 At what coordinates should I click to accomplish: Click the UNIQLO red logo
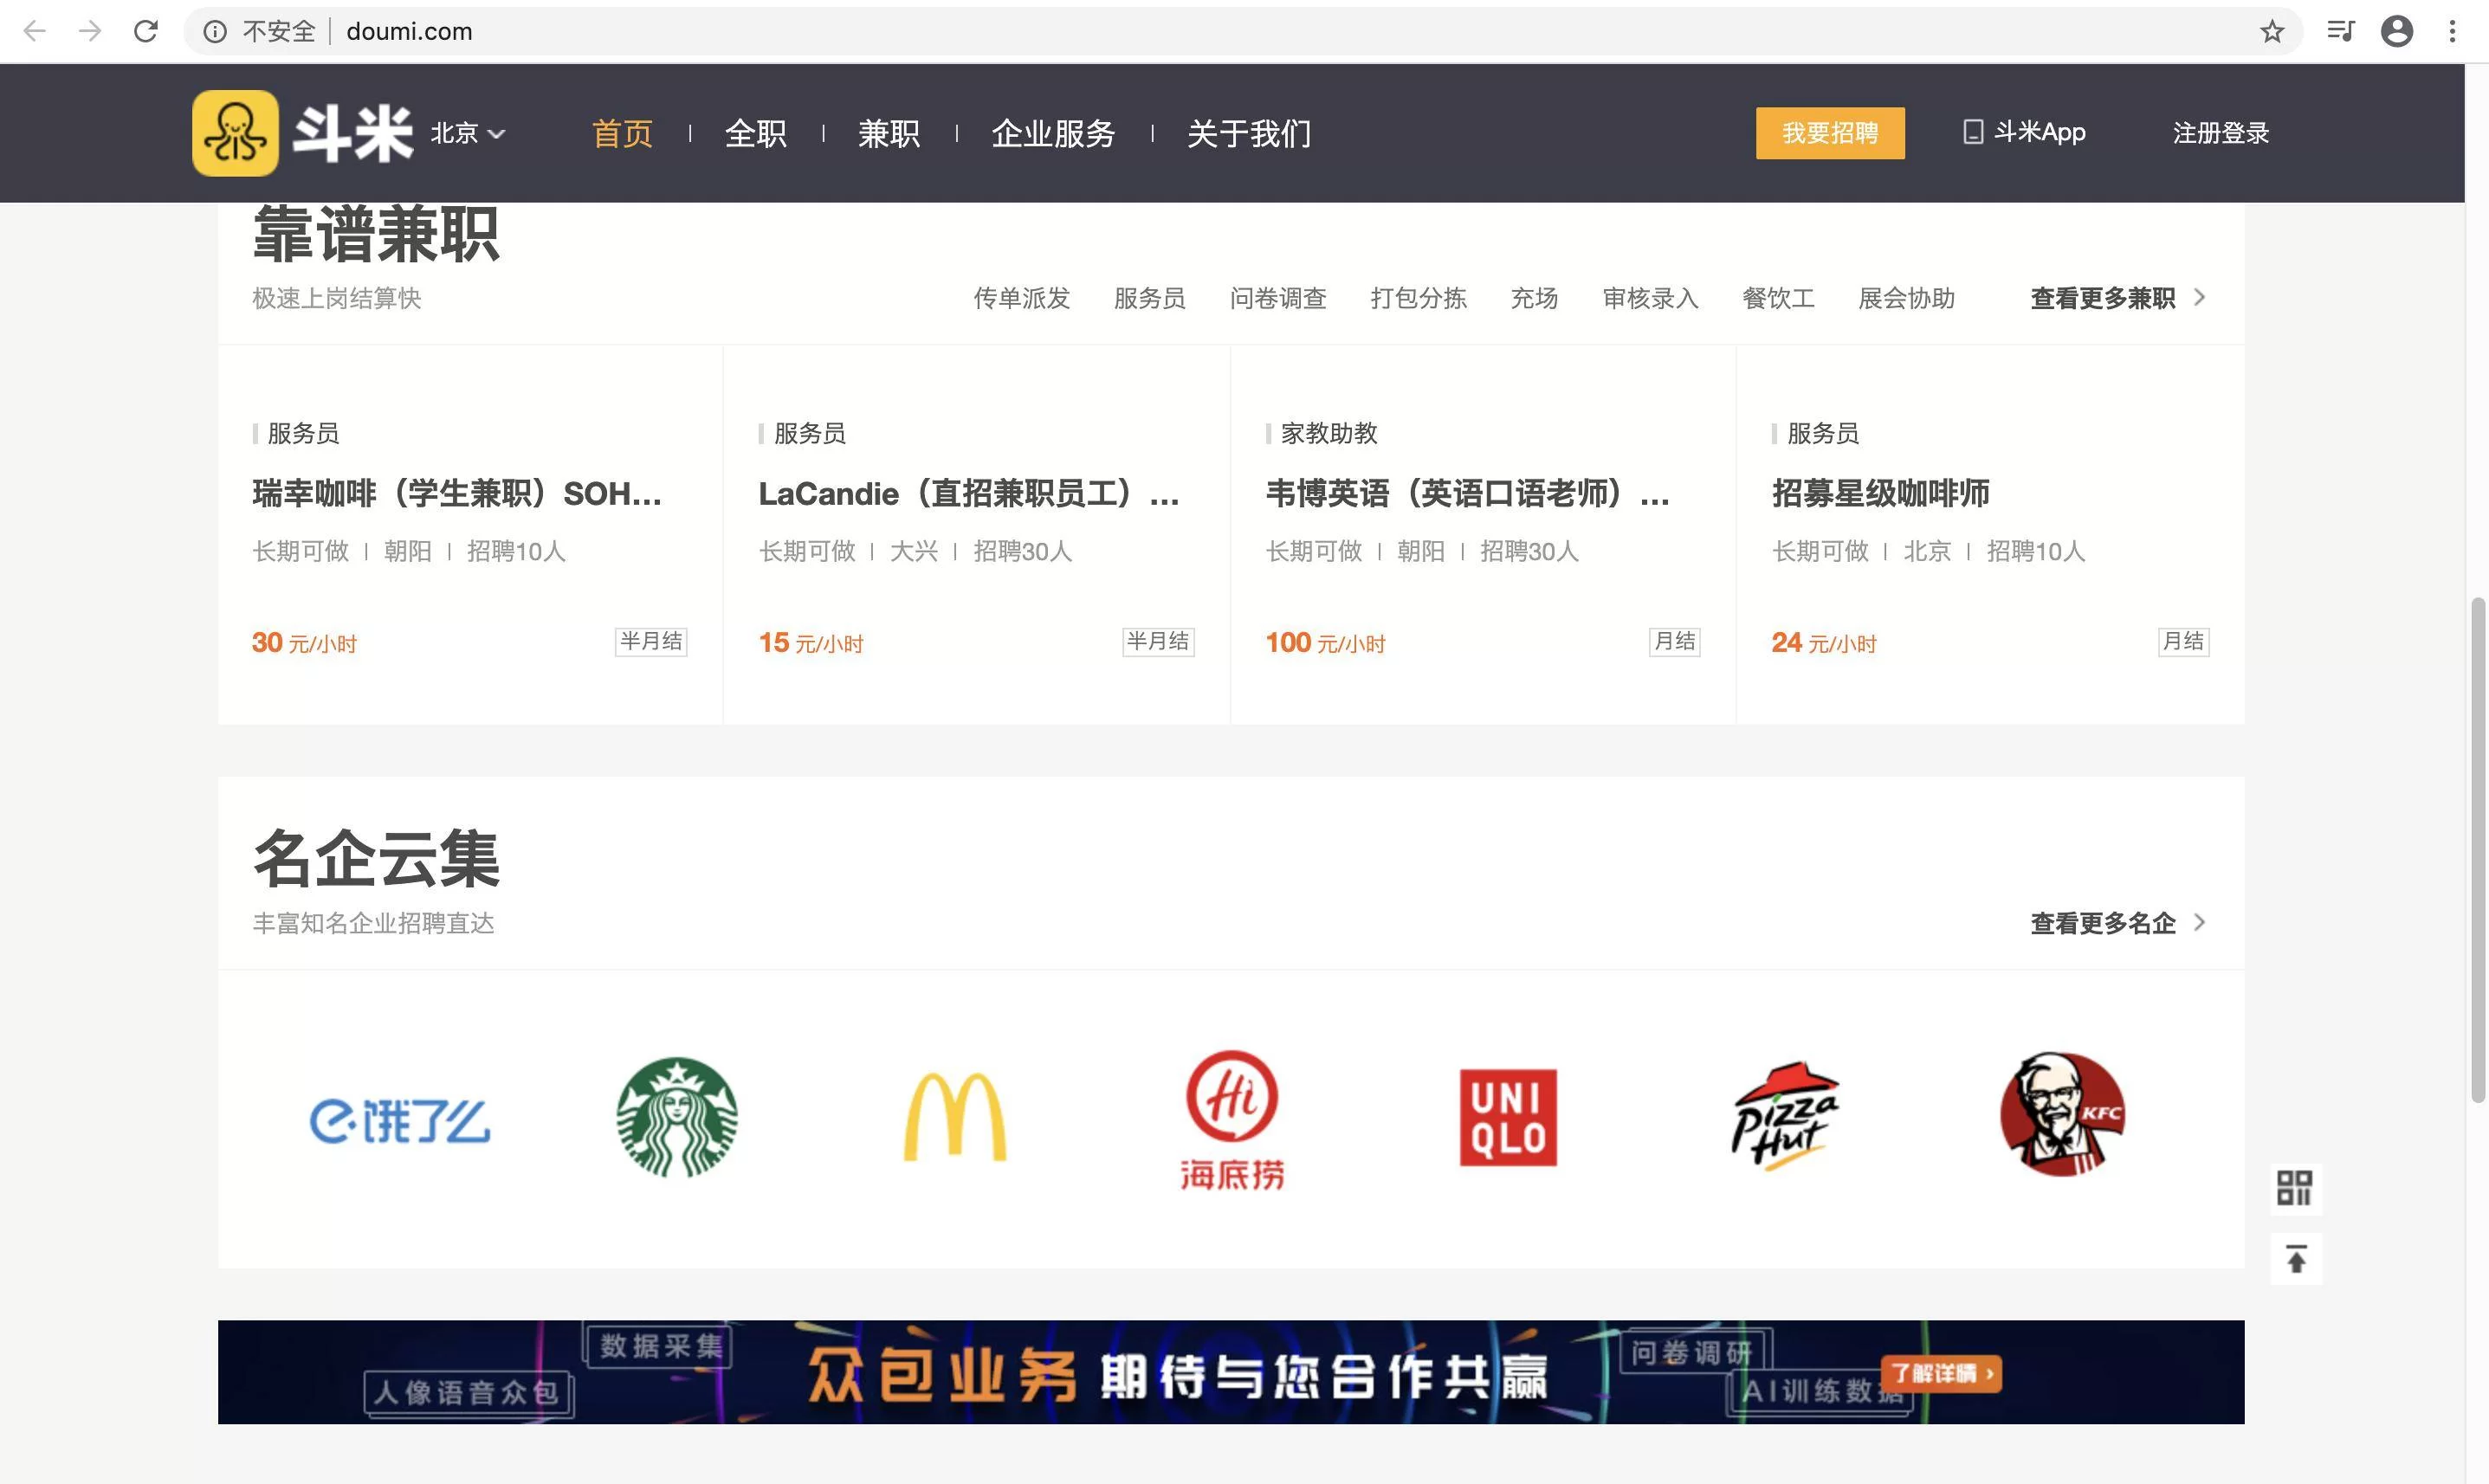1508,1117
